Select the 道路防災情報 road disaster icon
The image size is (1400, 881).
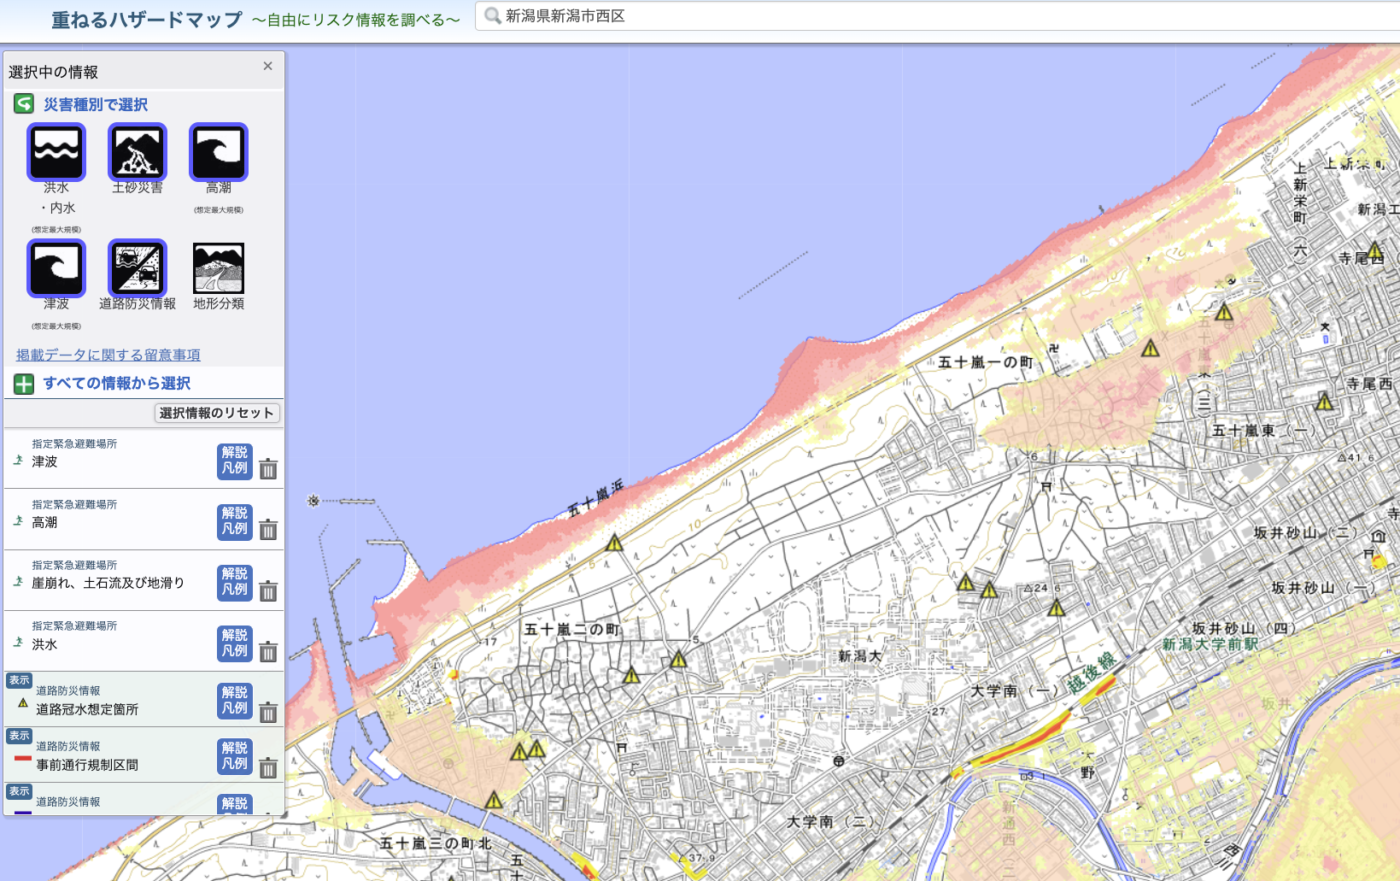coord(137,268)
